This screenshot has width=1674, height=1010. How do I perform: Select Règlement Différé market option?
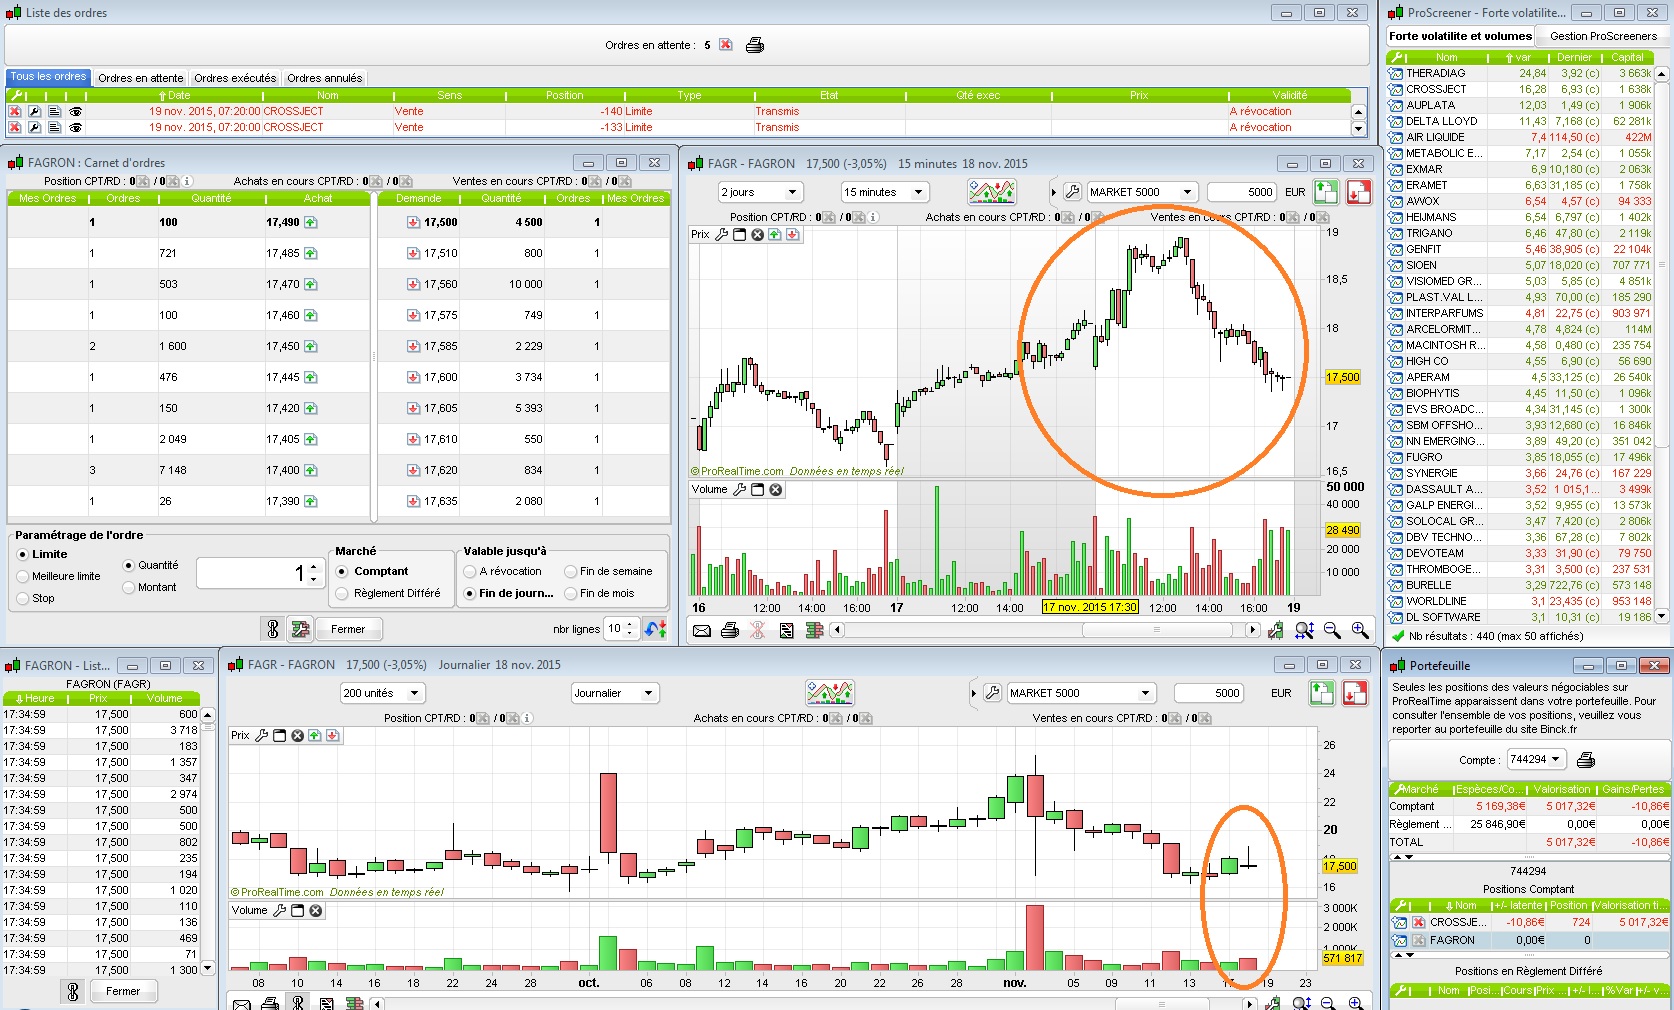[342, 593]
